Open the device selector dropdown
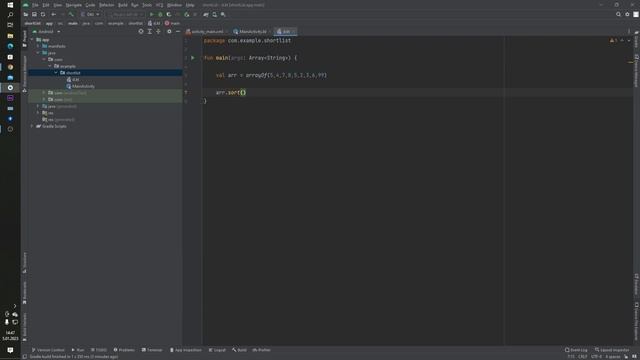 [126, 14]
